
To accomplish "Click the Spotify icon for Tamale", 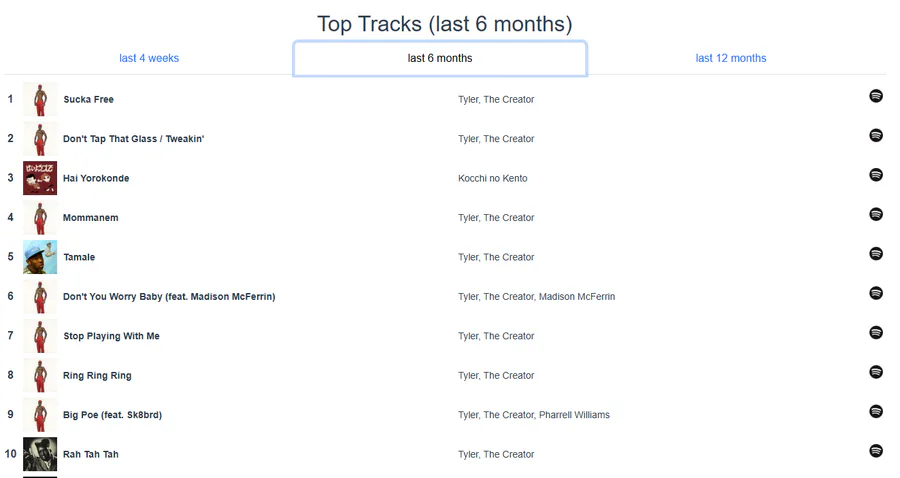I will click(876, 254).
